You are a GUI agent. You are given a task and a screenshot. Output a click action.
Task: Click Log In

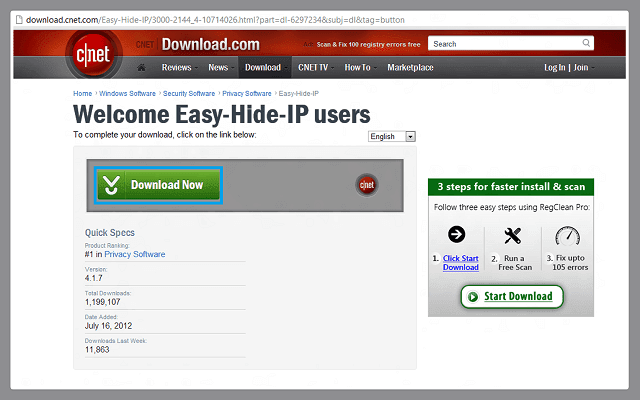click(x=554, y=67)
